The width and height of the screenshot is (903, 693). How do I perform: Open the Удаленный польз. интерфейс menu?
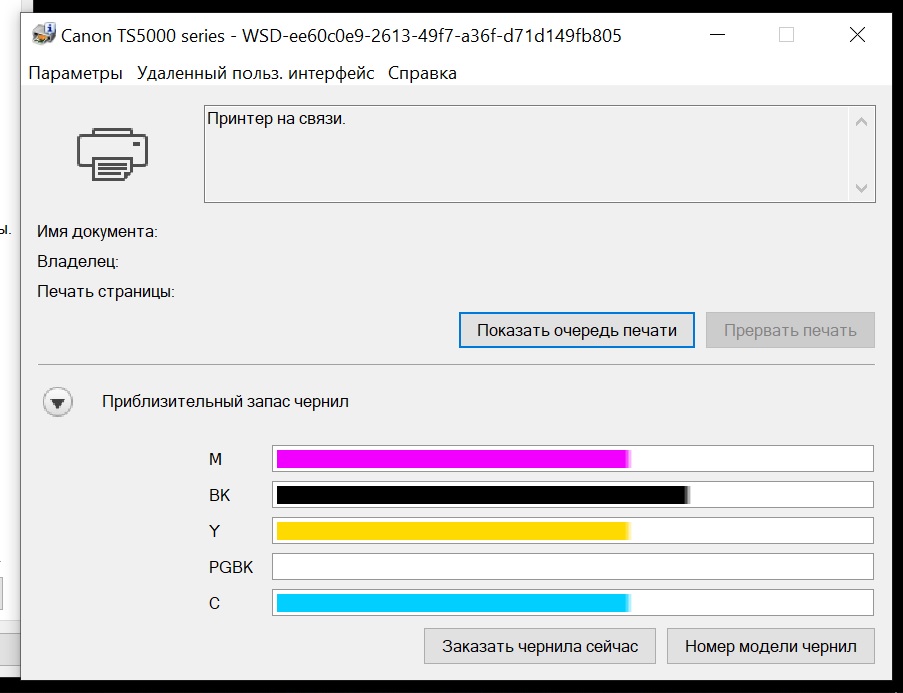[256, 73]
